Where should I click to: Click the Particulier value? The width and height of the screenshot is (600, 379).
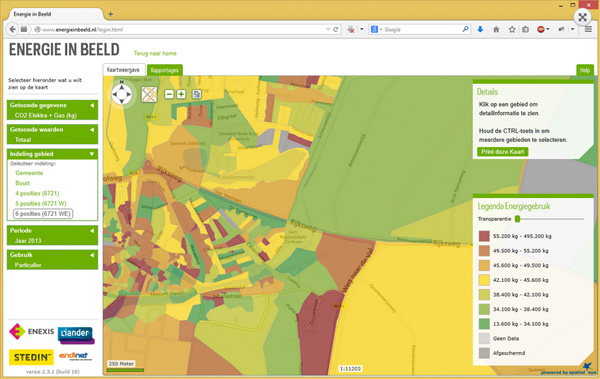point(28,265)
